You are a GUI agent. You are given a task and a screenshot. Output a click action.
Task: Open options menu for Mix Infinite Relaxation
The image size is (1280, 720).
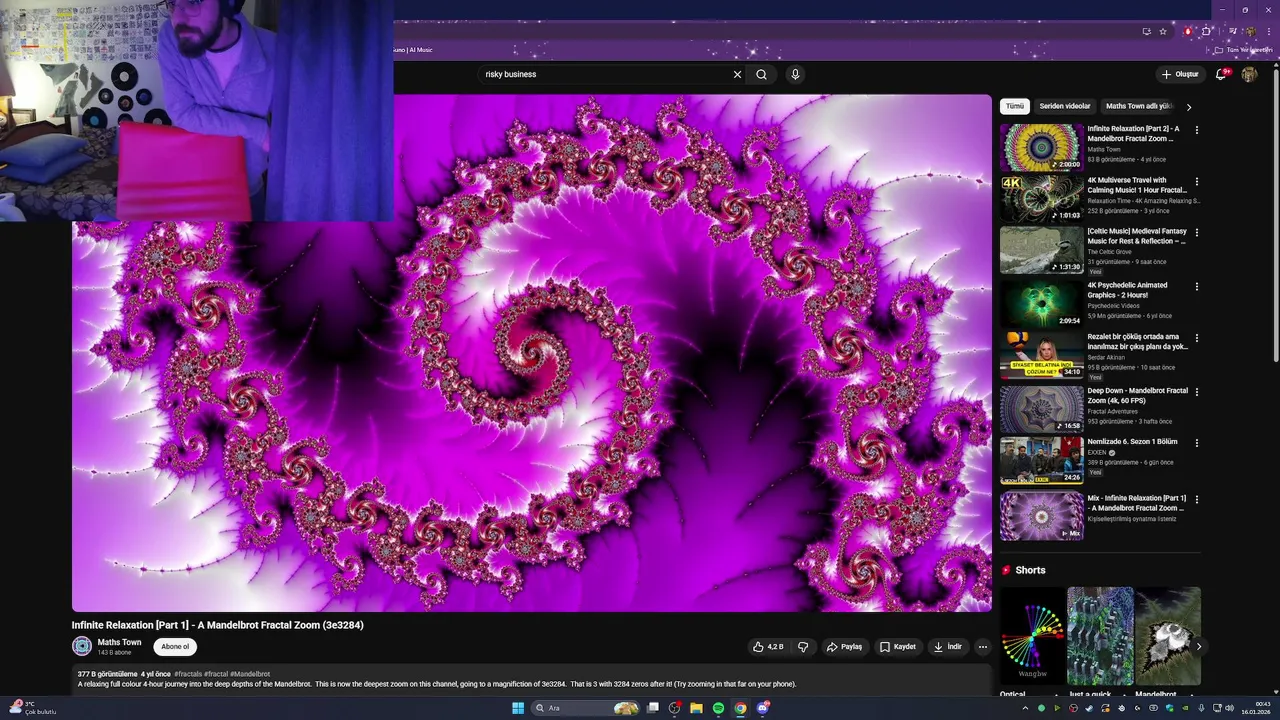[x=1197, y=499]
